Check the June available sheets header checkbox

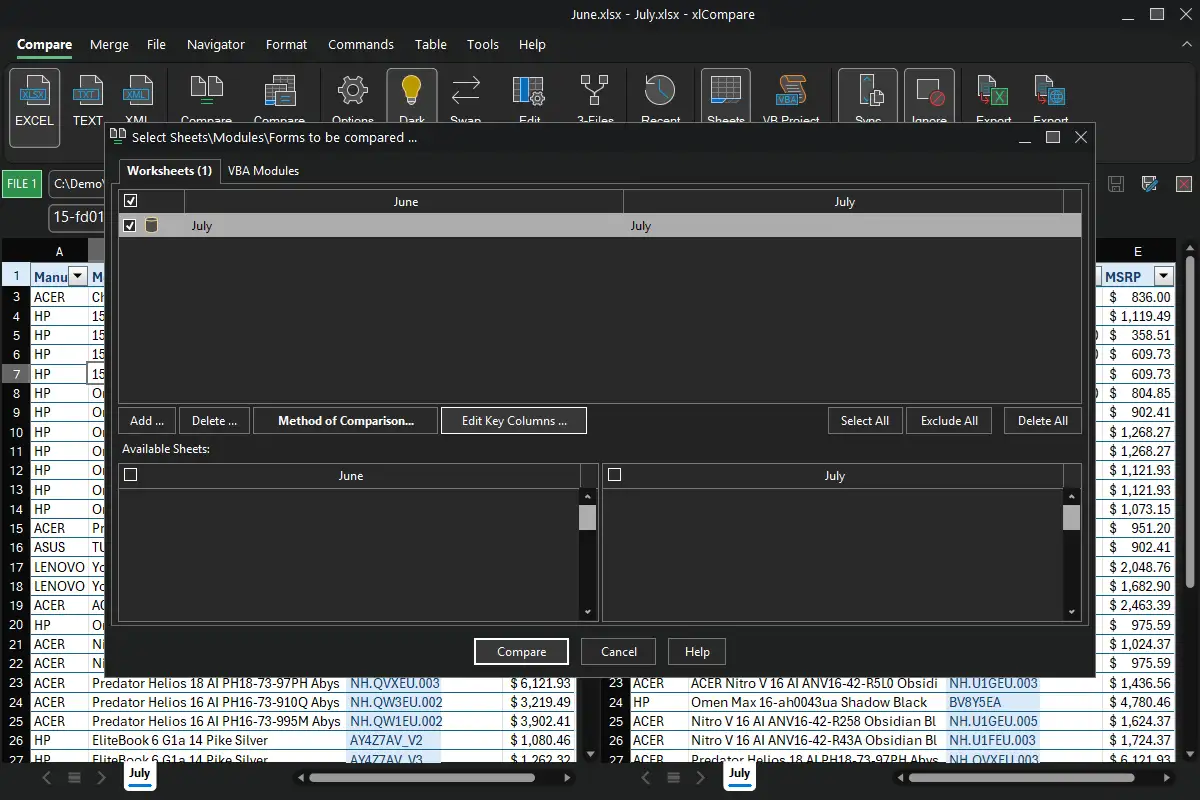(x=130, y=475)
